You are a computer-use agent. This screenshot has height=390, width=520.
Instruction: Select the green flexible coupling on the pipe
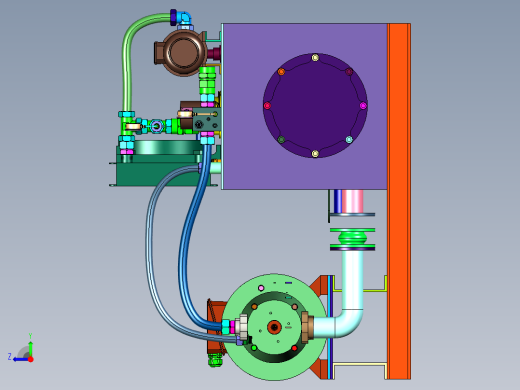pos(352,239)
